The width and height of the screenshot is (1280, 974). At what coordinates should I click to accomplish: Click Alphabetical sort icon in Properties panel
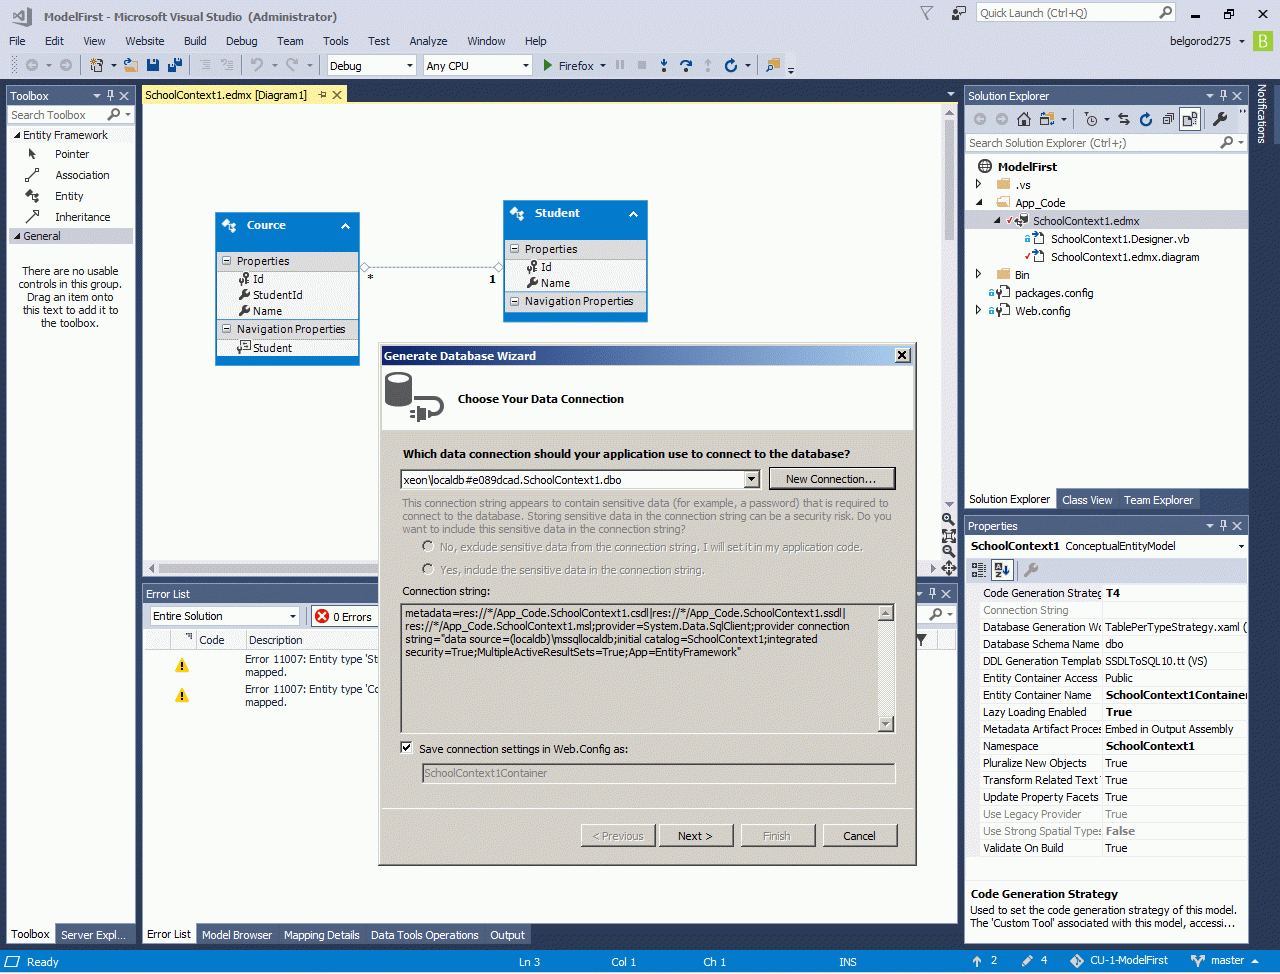point(1002,570)
